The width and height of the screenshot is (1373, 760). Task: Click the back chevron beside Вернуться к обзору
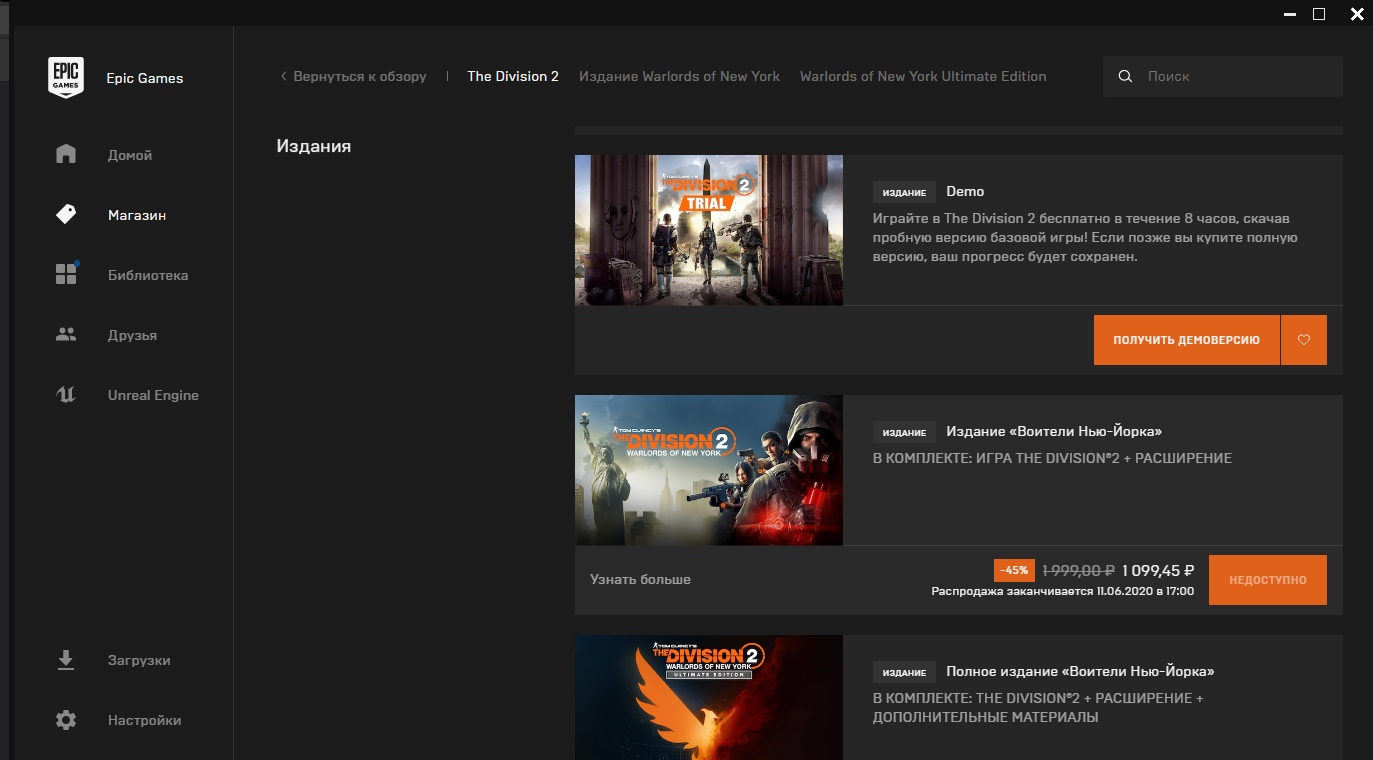coord(284,76)
